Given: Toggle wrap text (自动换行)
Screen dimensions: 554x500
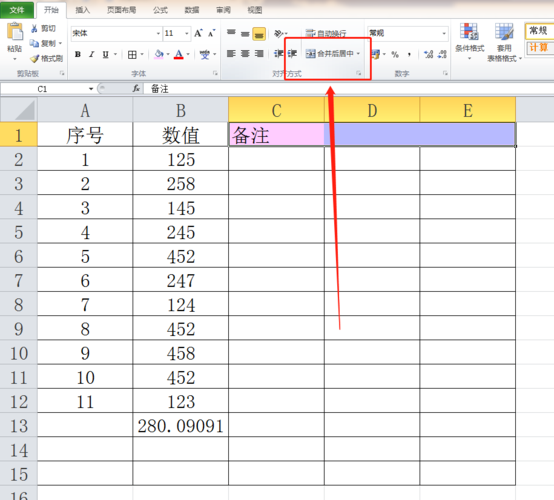Looking at the screenshot, I should (326, 34).
